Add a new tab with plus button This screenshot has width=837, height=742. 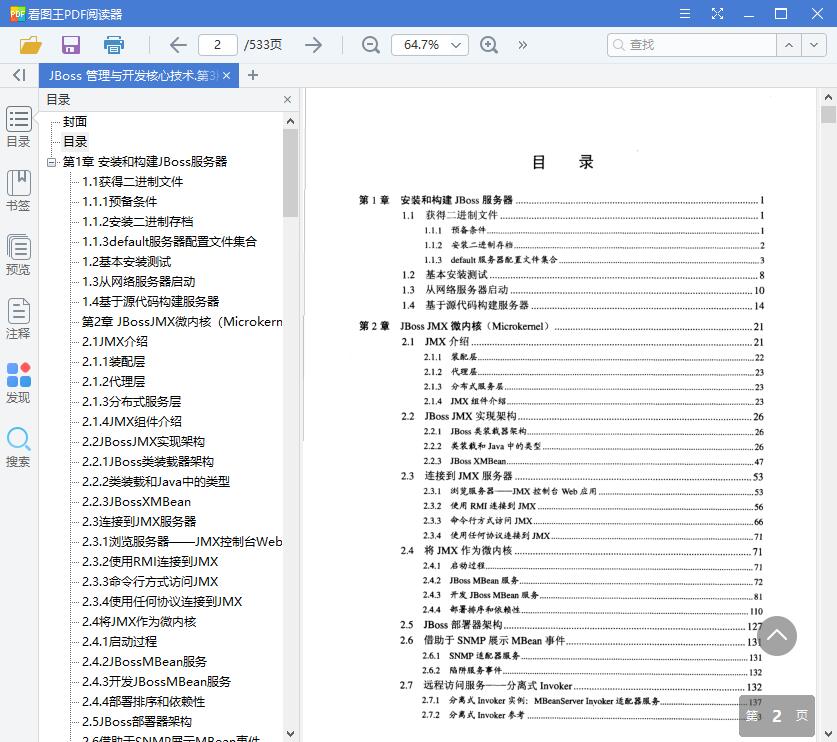[253, 76]
